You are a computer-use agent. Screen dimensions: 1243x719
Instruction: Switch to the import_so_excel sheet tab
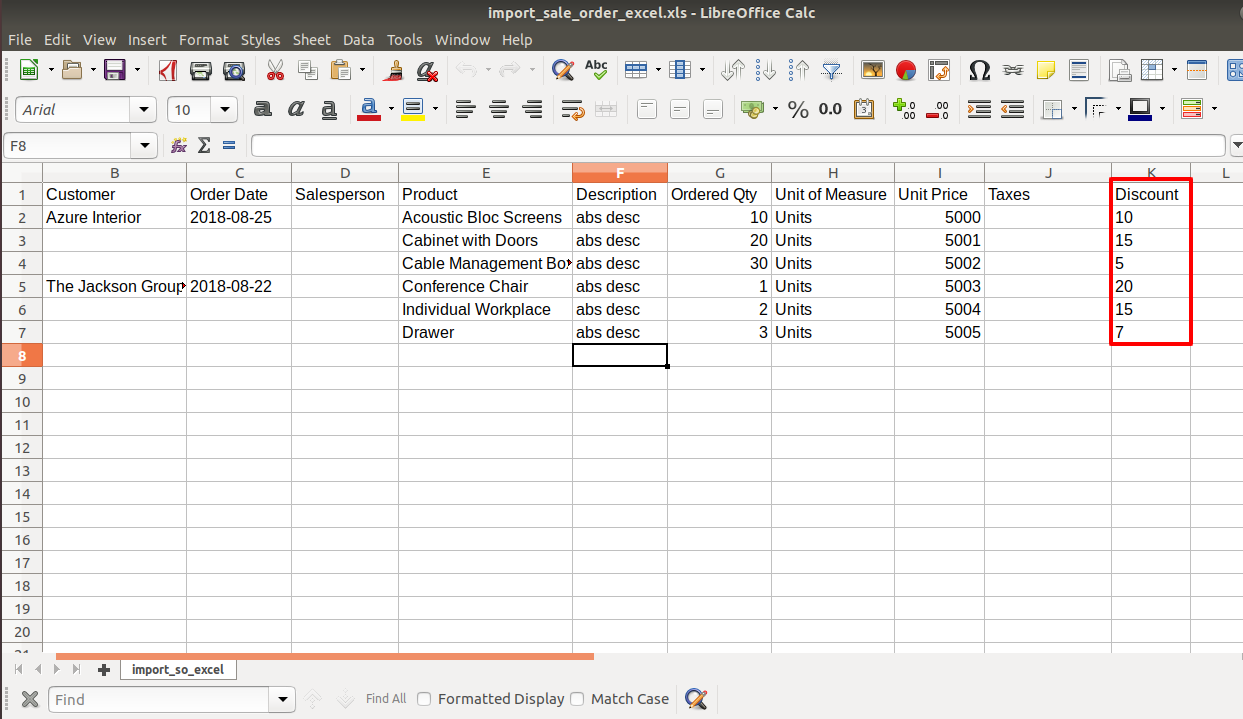coord(178,669)
